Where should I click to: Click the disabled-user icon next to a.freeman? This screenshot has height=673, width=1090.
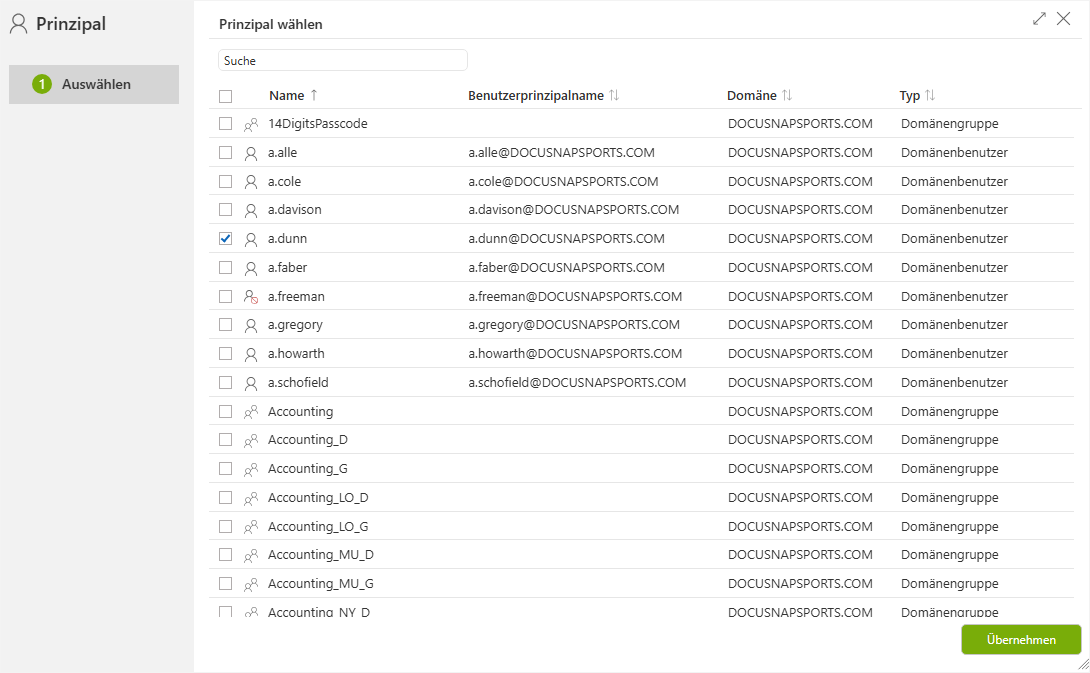[251, 297]
